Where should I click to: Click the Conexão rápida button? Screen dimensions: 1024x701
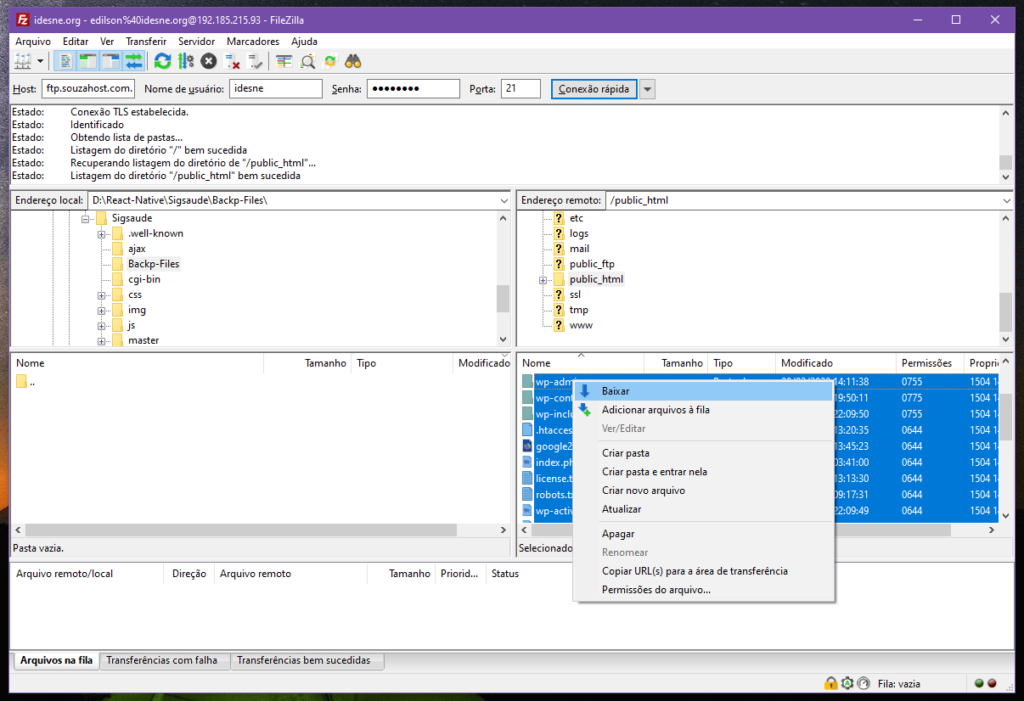594,89
